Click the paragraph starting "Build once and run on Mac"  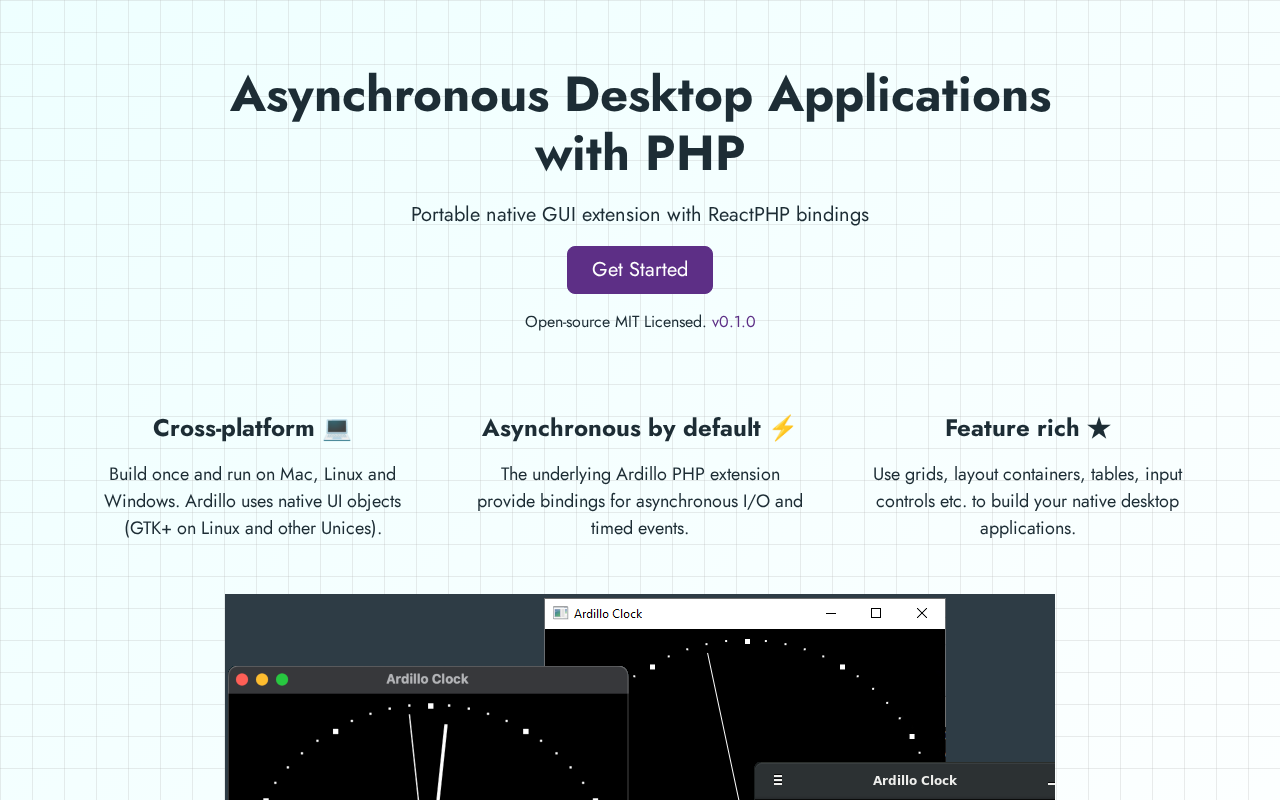coord(252,501)
